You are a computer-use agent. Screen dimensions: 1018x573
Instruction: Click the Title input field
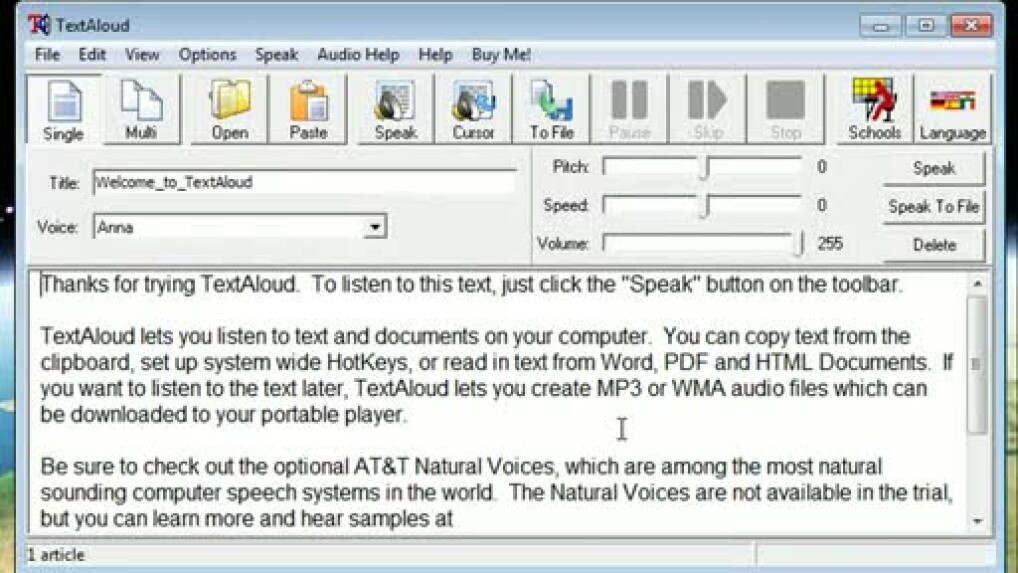click(304, 183)
